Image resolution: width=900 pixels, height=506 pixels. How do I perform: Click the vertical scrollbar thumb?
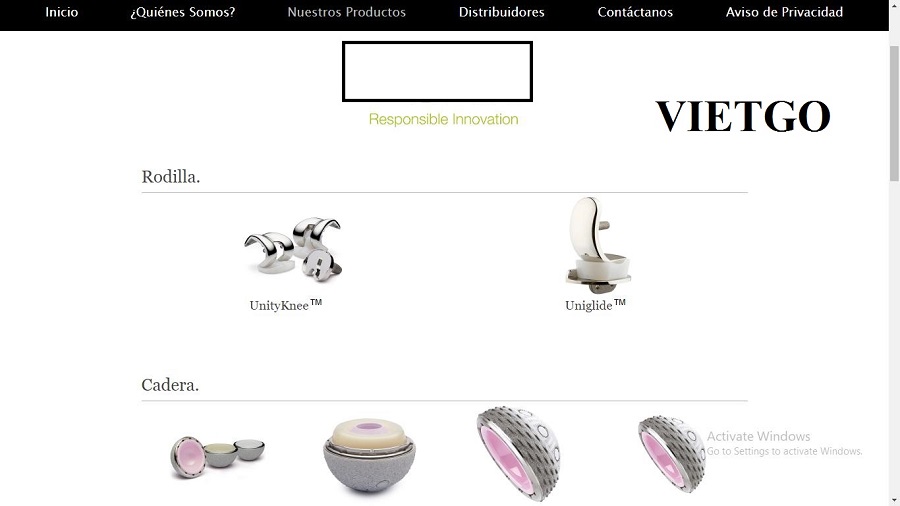click(x=894, y=113)
